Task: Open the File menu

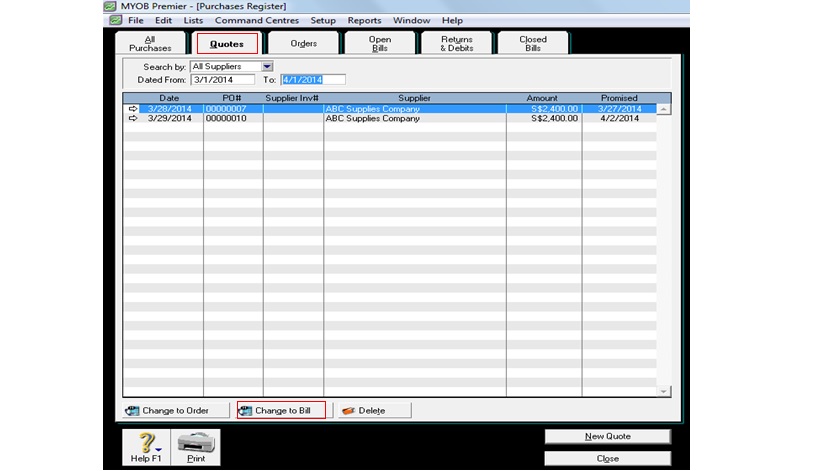Action: click(136, 20)
